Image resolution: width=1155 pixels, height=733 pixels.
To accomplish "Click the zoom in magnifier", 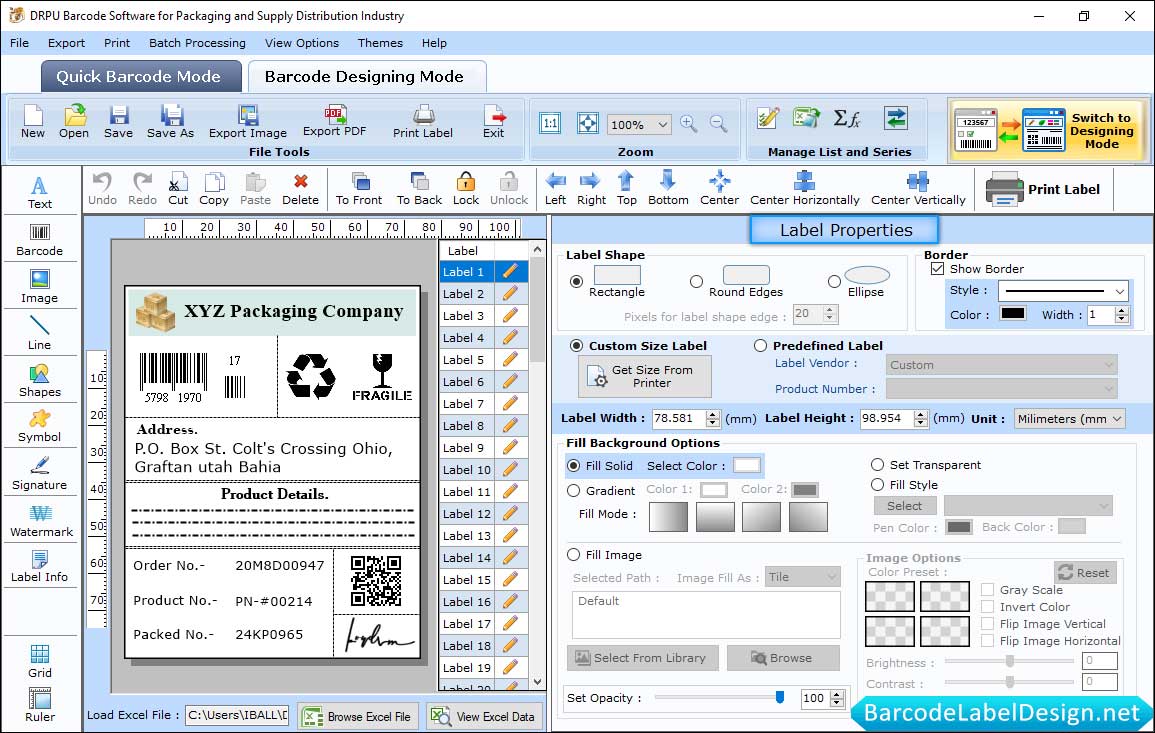I will (x=688, y=124).
